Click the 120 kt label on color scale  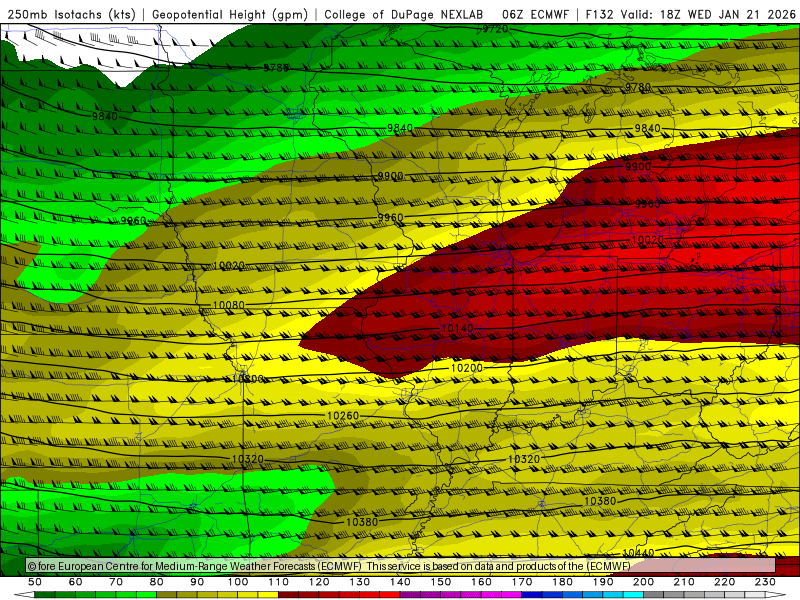pos(319,582)
